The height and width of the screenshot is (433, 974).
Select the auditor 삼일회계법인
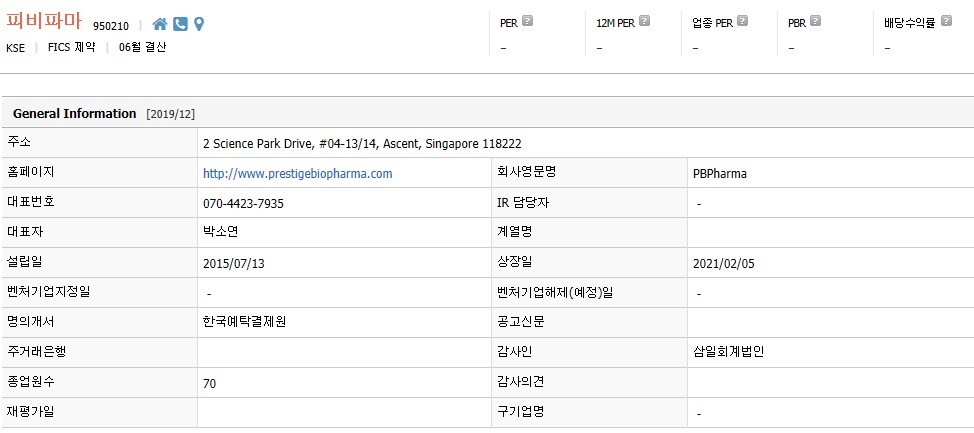pyautogui.click(x=728, y=352)
